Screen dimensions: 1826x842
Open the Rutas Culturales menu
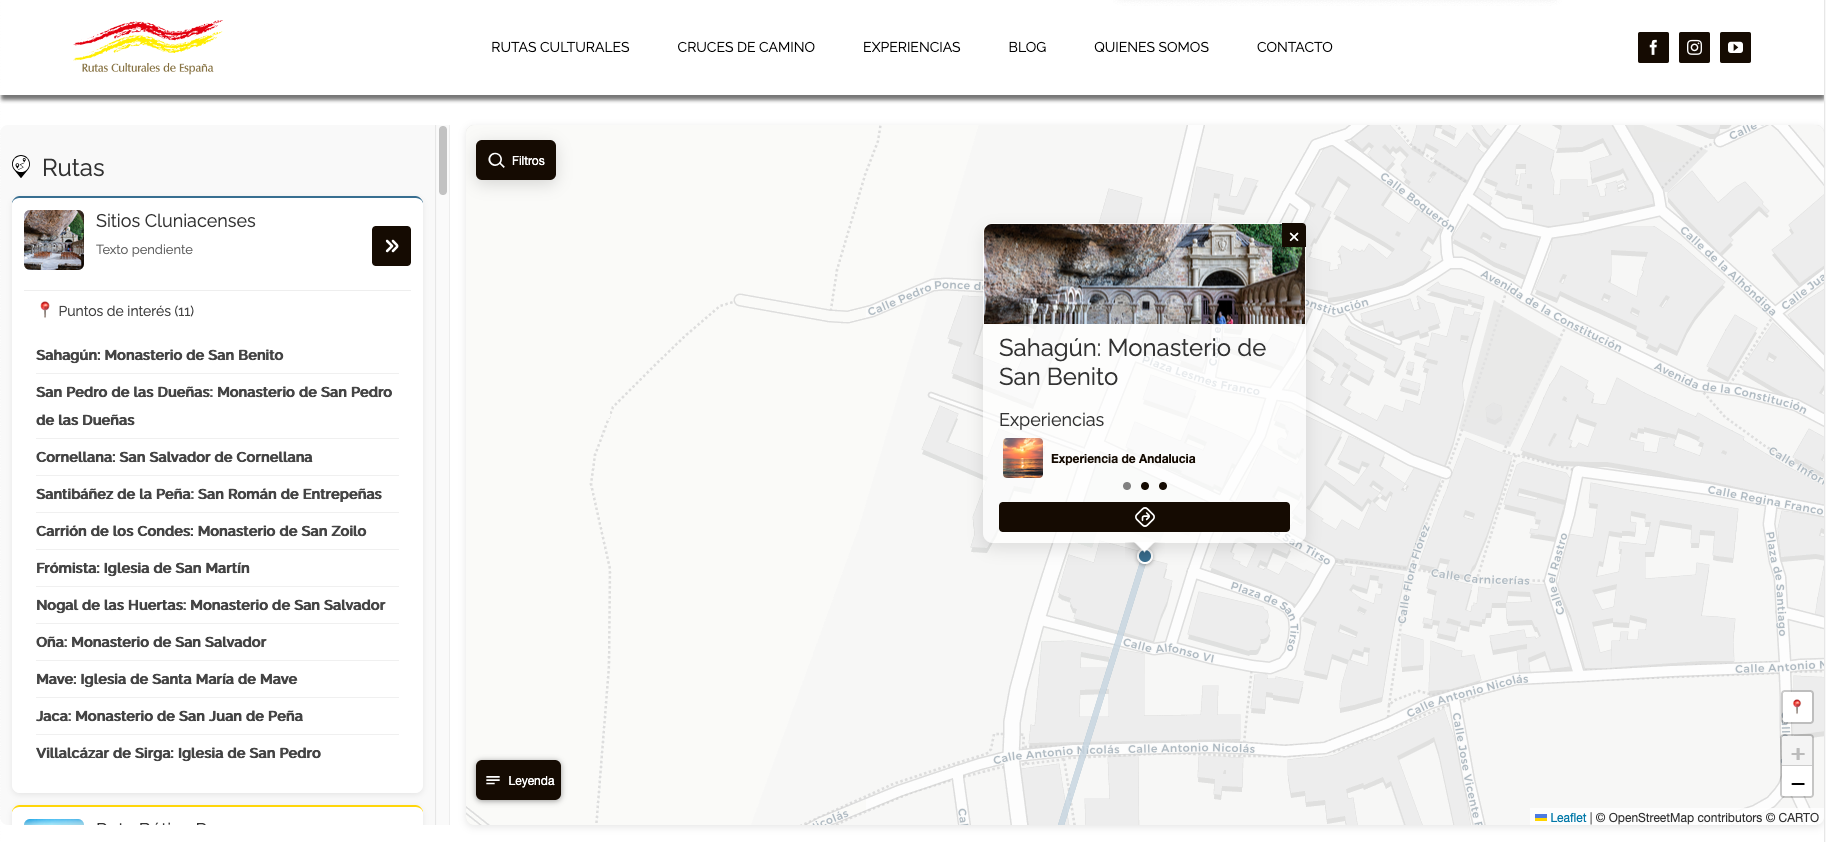(x=560, y=47)
